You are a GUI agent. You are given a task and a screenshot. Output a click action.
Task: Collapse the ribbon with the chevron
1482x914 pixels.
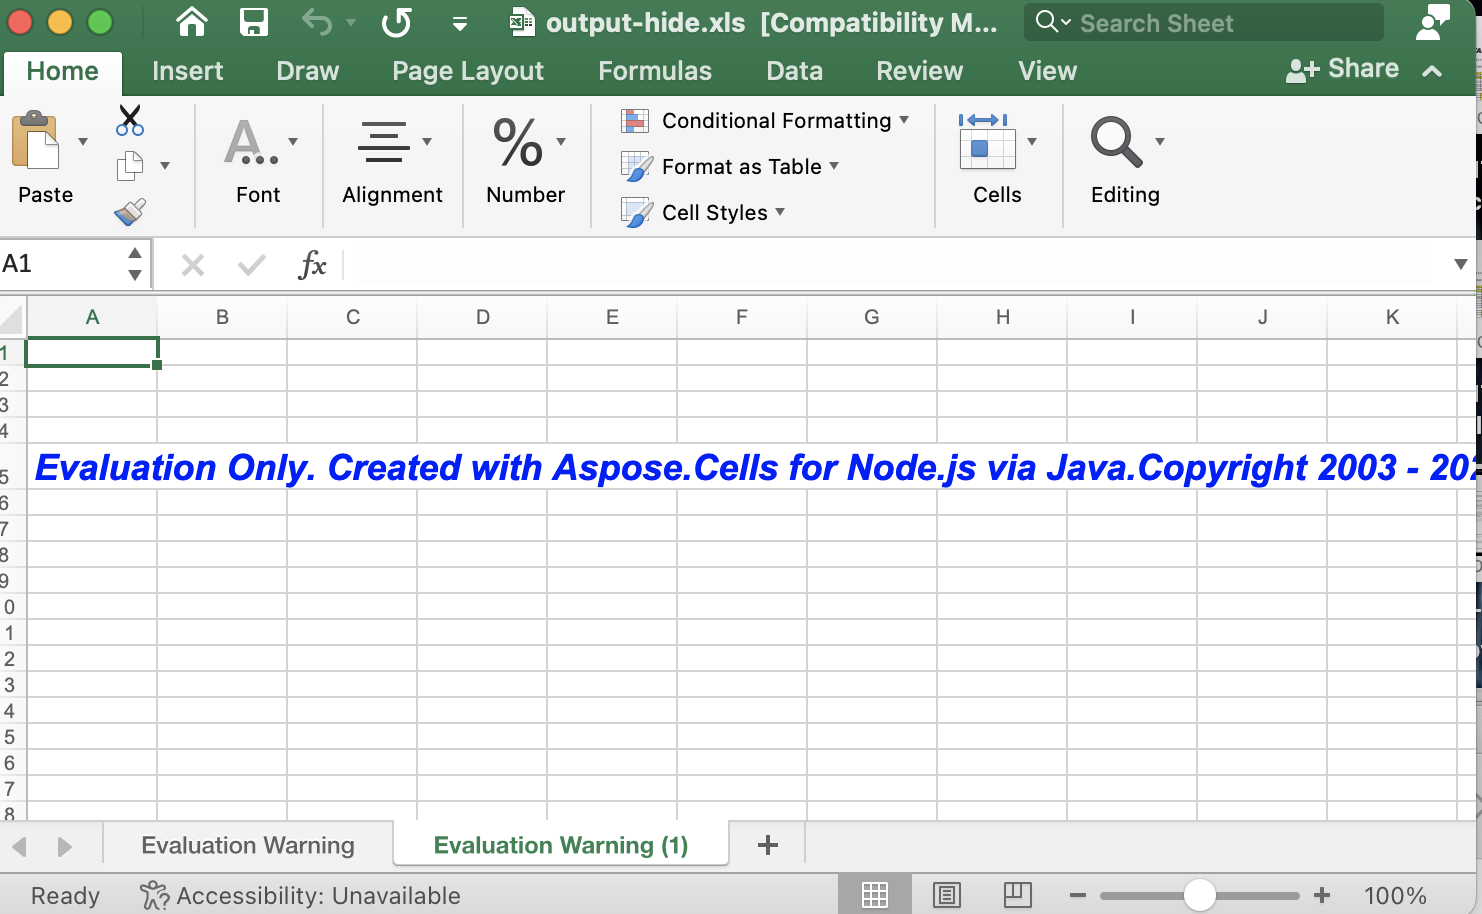pos(1432,71)
